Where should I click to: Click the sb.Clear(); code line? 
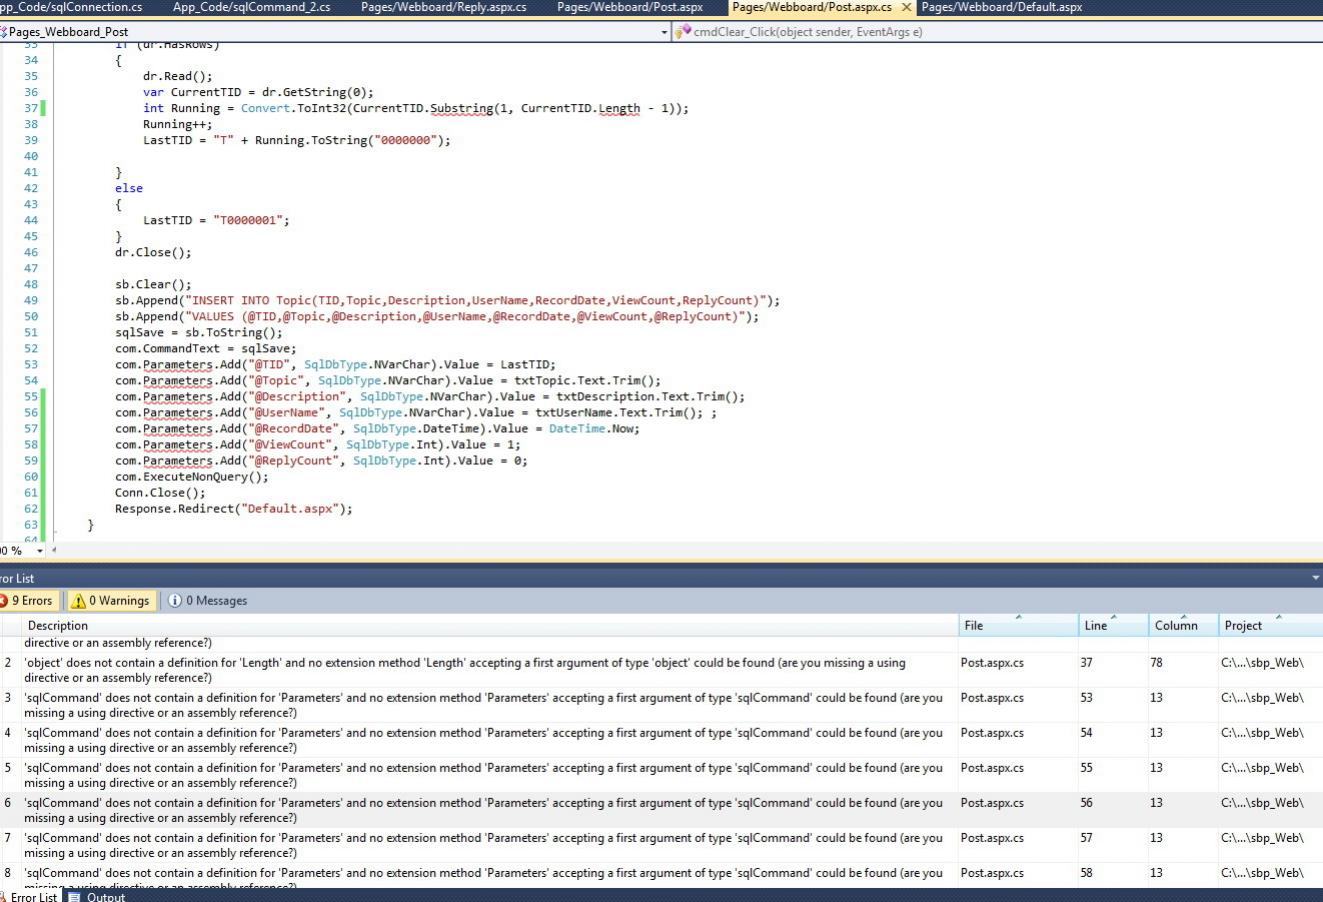tap(153, 285)
